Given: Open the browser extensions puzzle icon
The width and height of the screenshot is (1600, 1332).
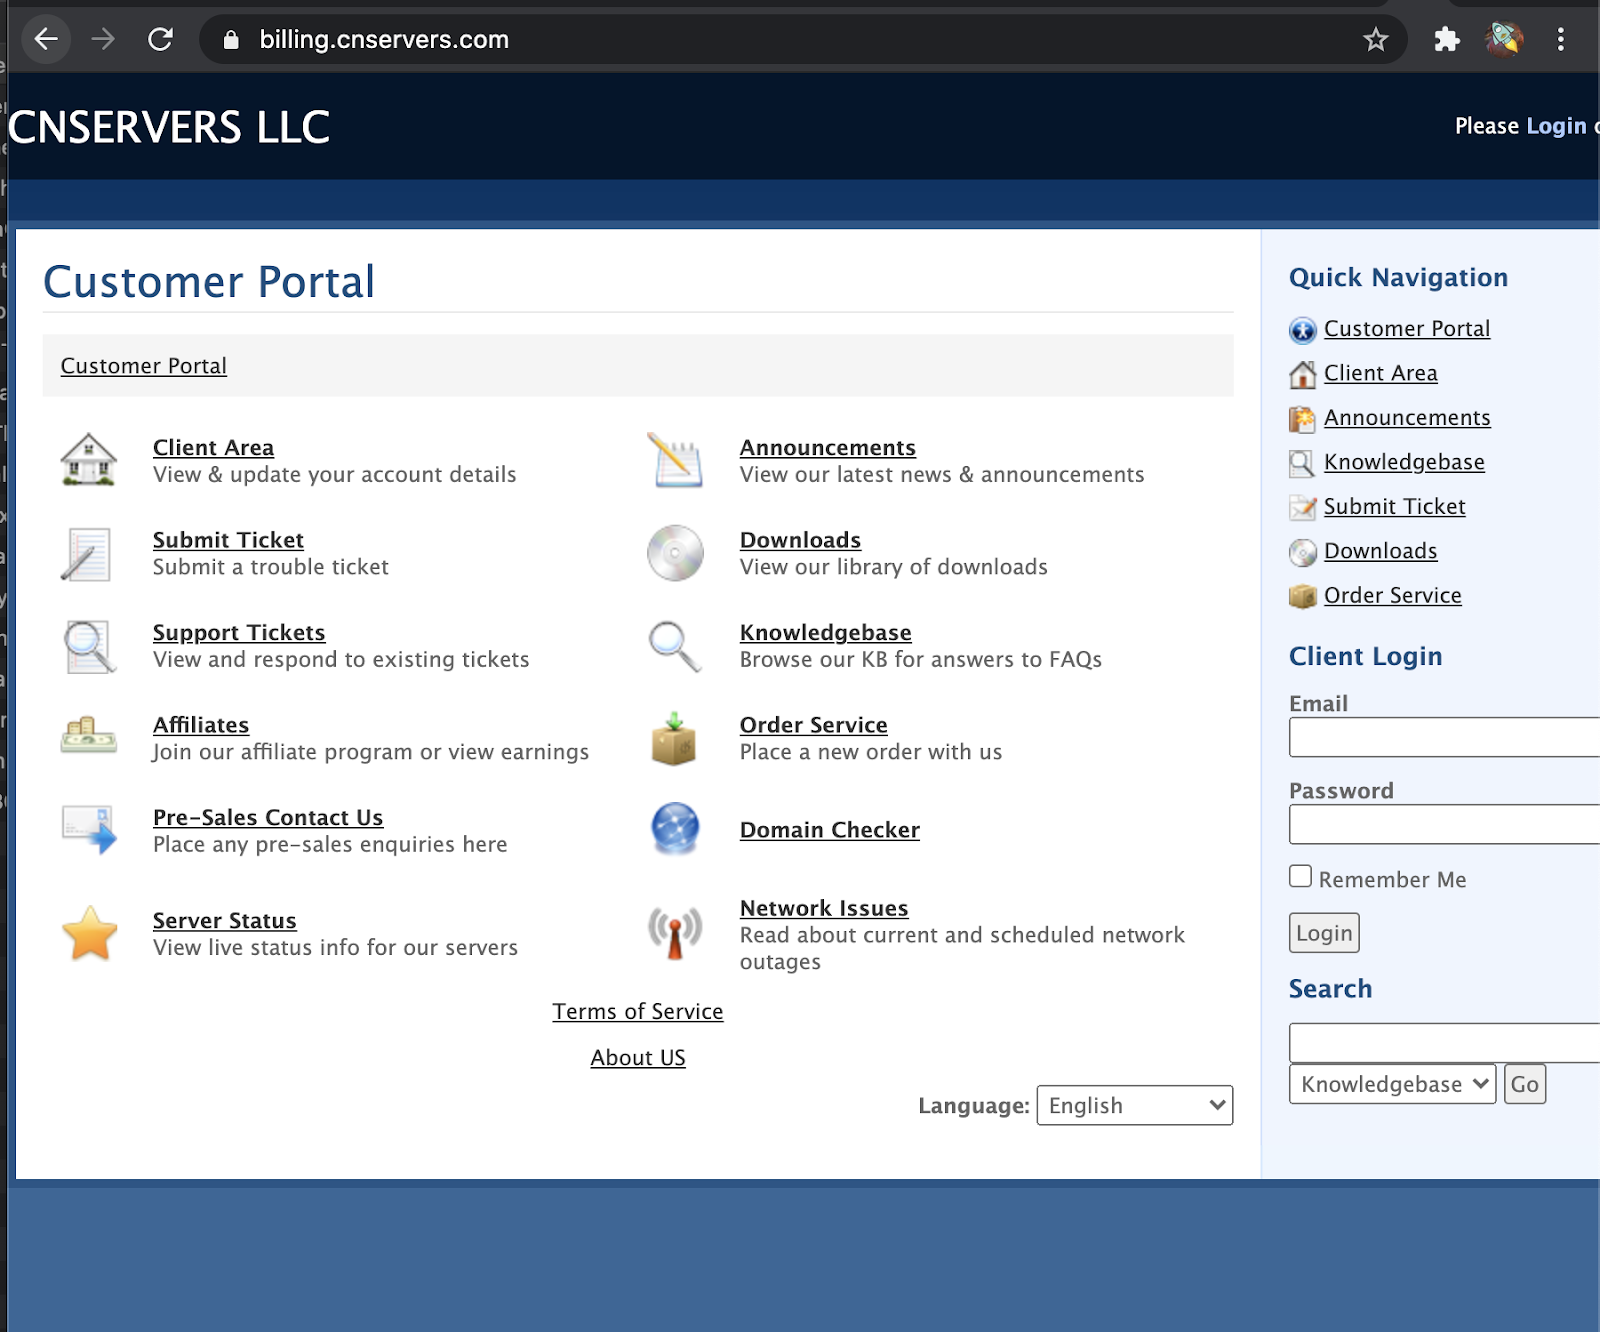Looking at the screenshot, I should [1446, 39].
